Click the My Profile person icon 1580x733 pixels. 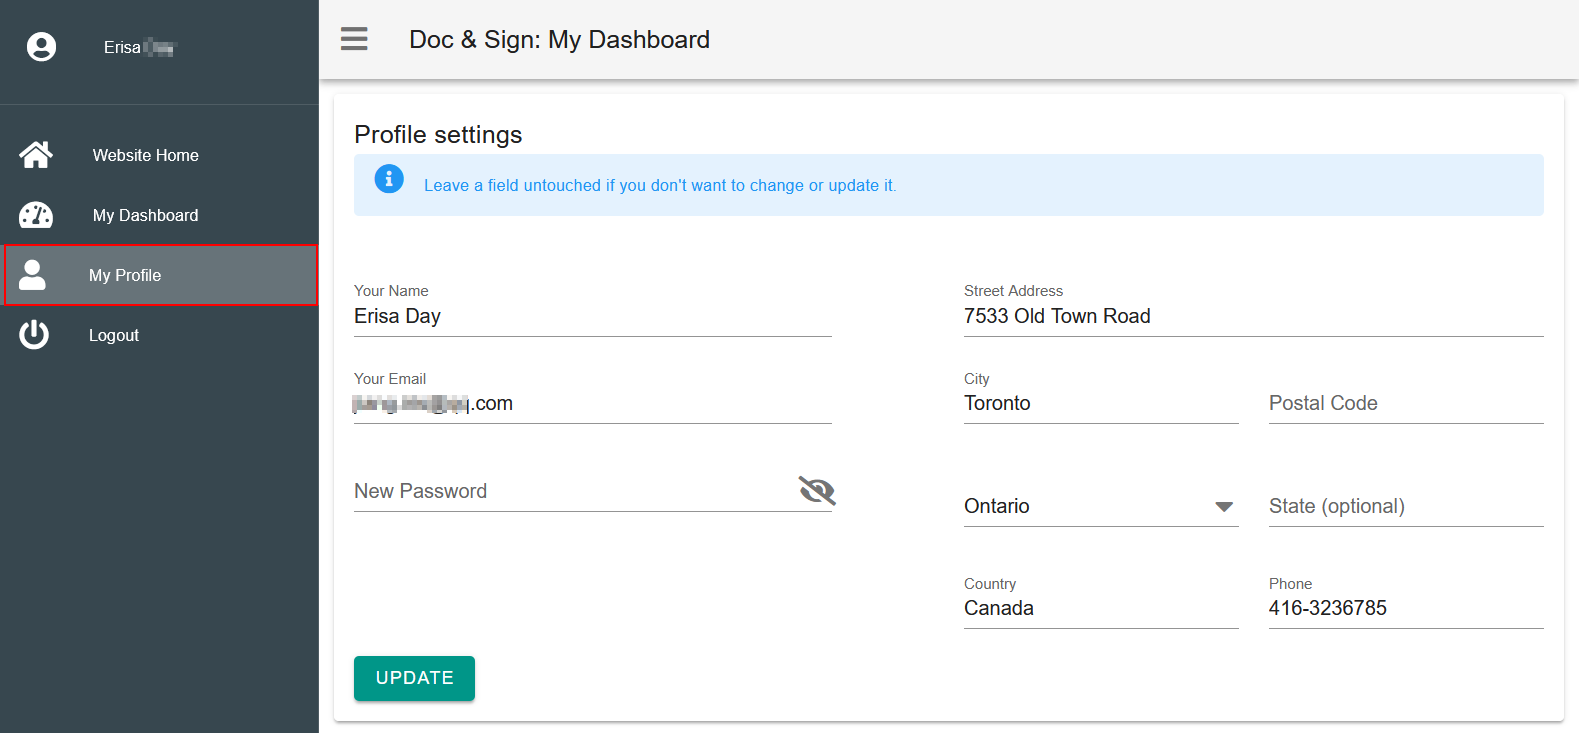pyautogui.click(x=33, y=275)
